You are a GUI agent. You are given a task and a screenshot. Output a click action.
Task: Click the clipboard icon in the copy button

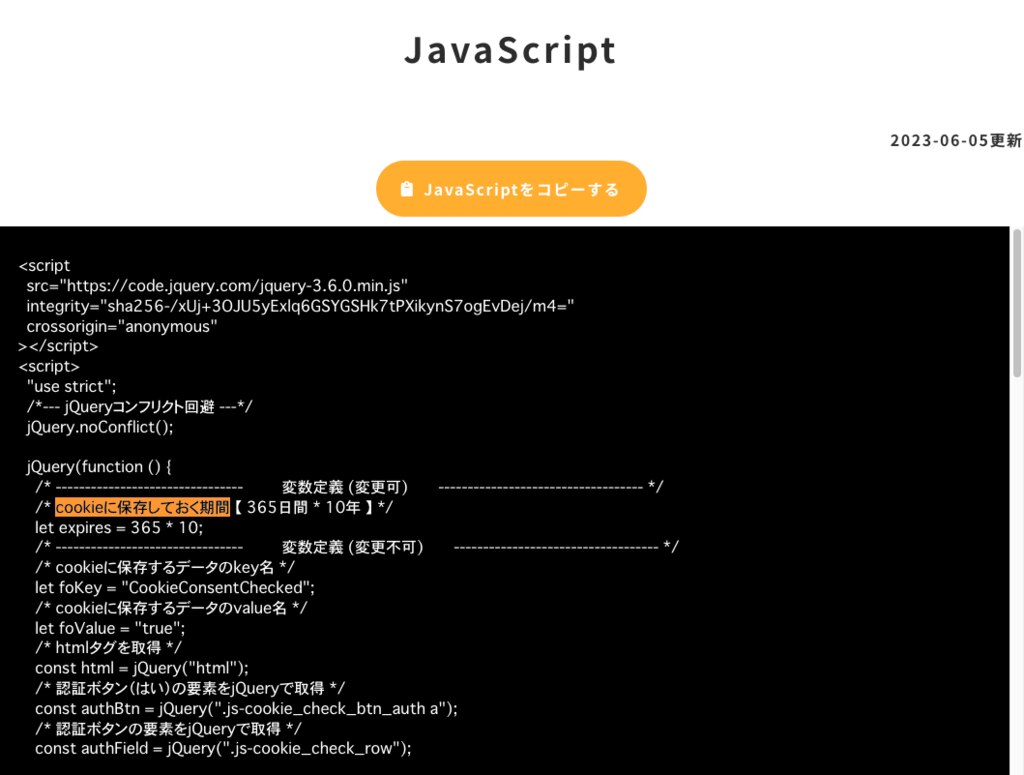point(406,189)
